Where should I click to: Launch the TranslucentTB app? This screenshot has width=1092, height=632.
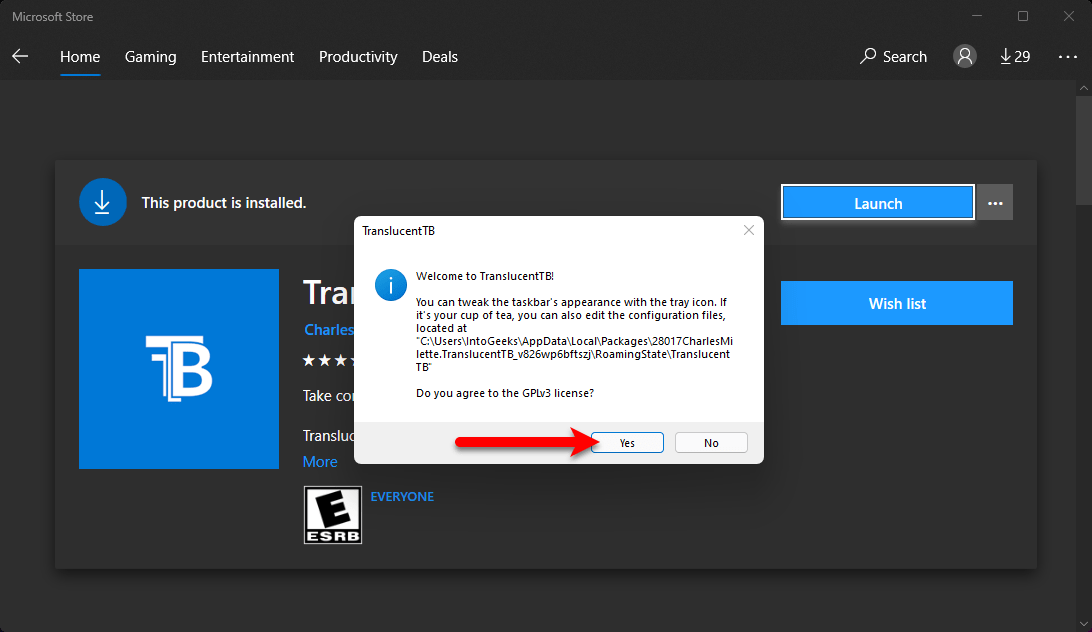pos(878,203)
